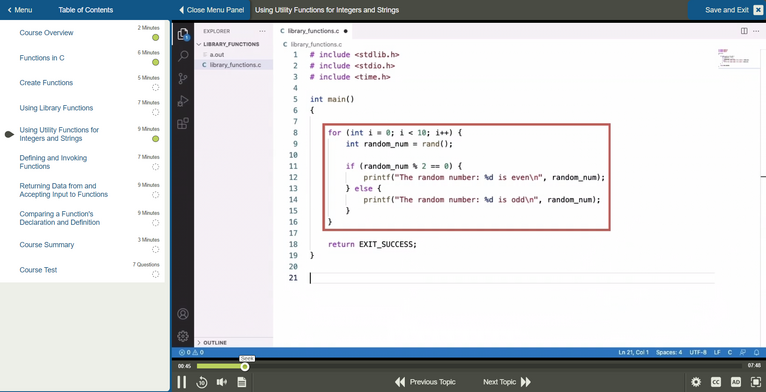This screenshot has height=392, width=766.
Task: Click the notifications bell in status bar
Action: pos(757,352)
